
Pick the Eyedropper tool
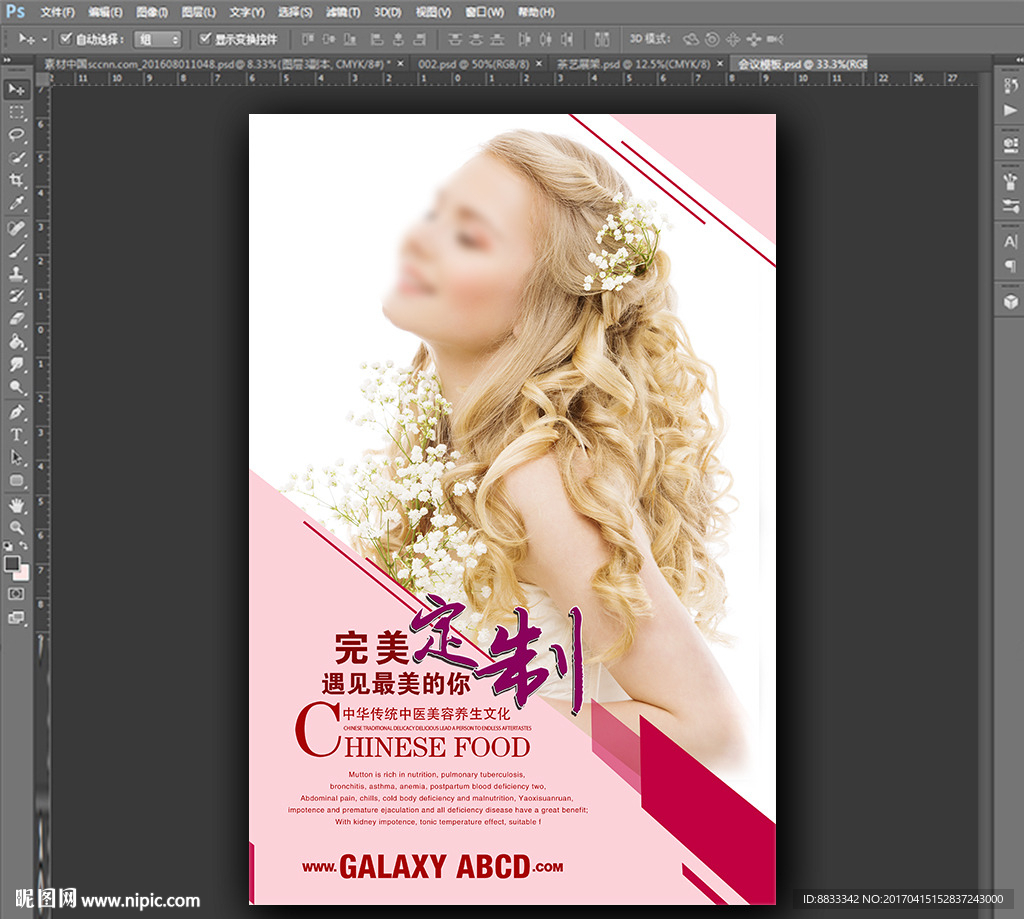pos(17,204)
